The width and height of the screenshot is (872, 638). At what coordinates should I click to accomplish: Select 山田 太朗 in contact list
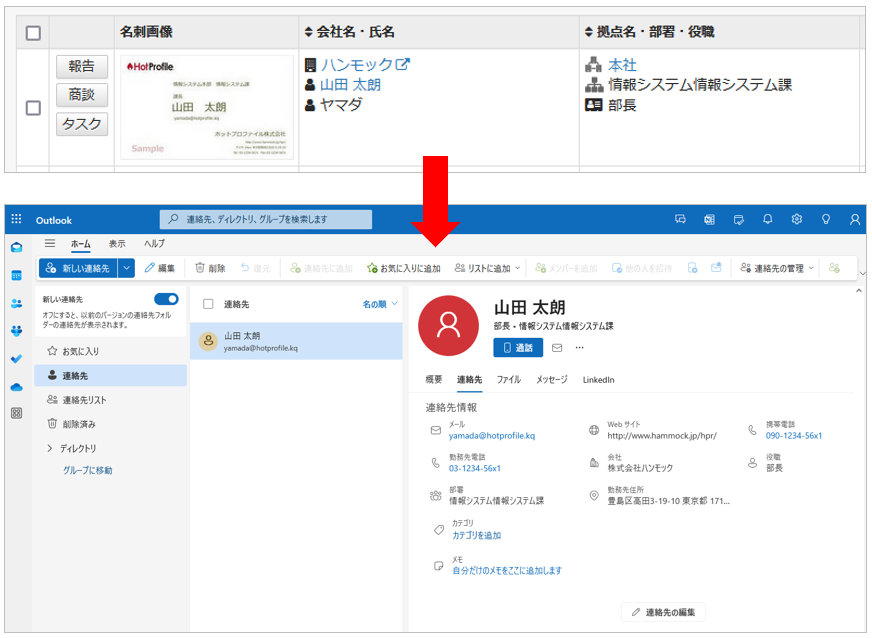296,341
